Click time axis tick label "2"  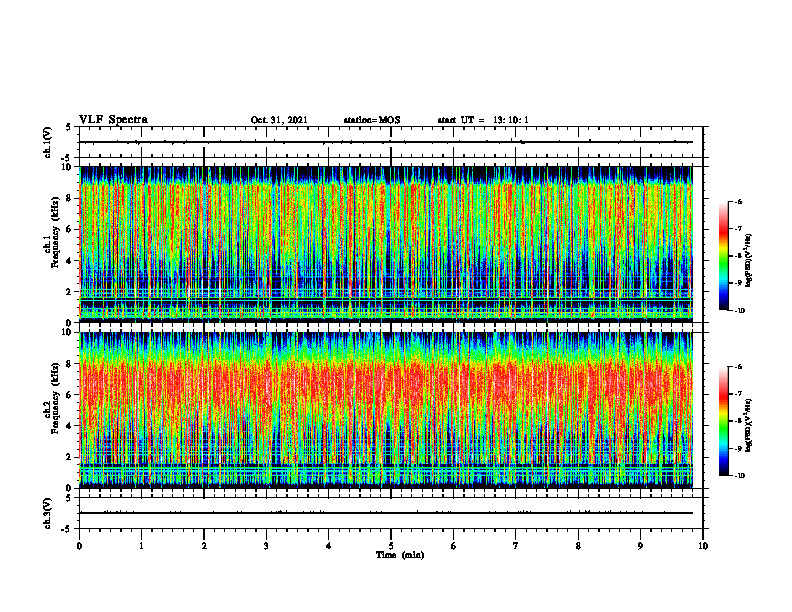204,546
